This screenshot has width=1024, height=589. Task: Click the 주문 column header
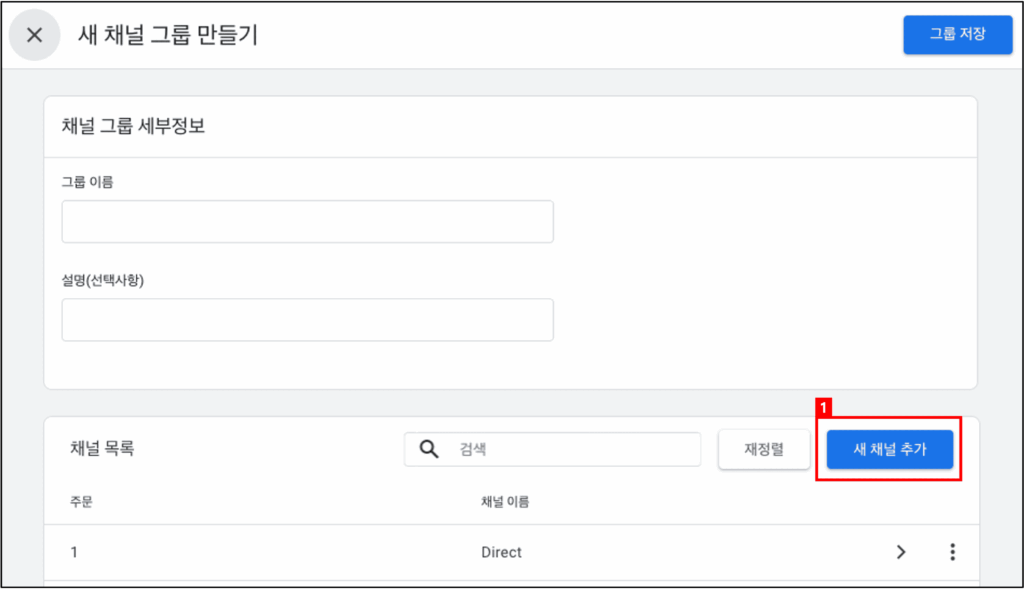point(81,502)
